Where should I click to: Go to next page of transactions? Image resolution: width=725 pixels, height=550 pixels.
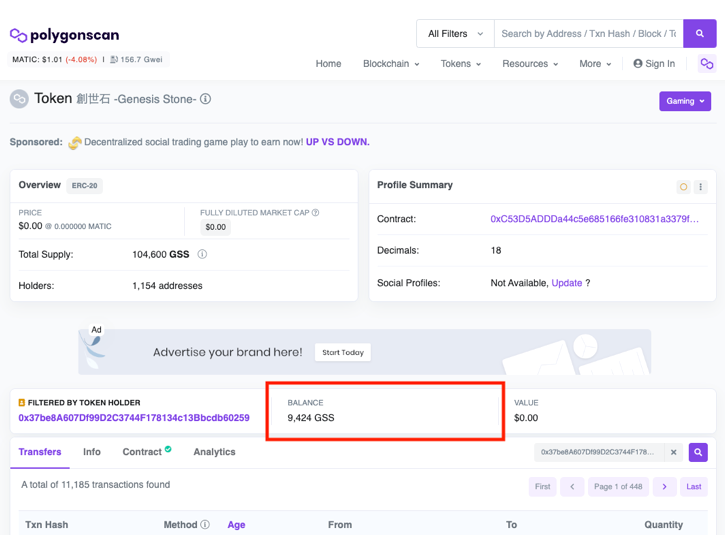coord(664,487)
